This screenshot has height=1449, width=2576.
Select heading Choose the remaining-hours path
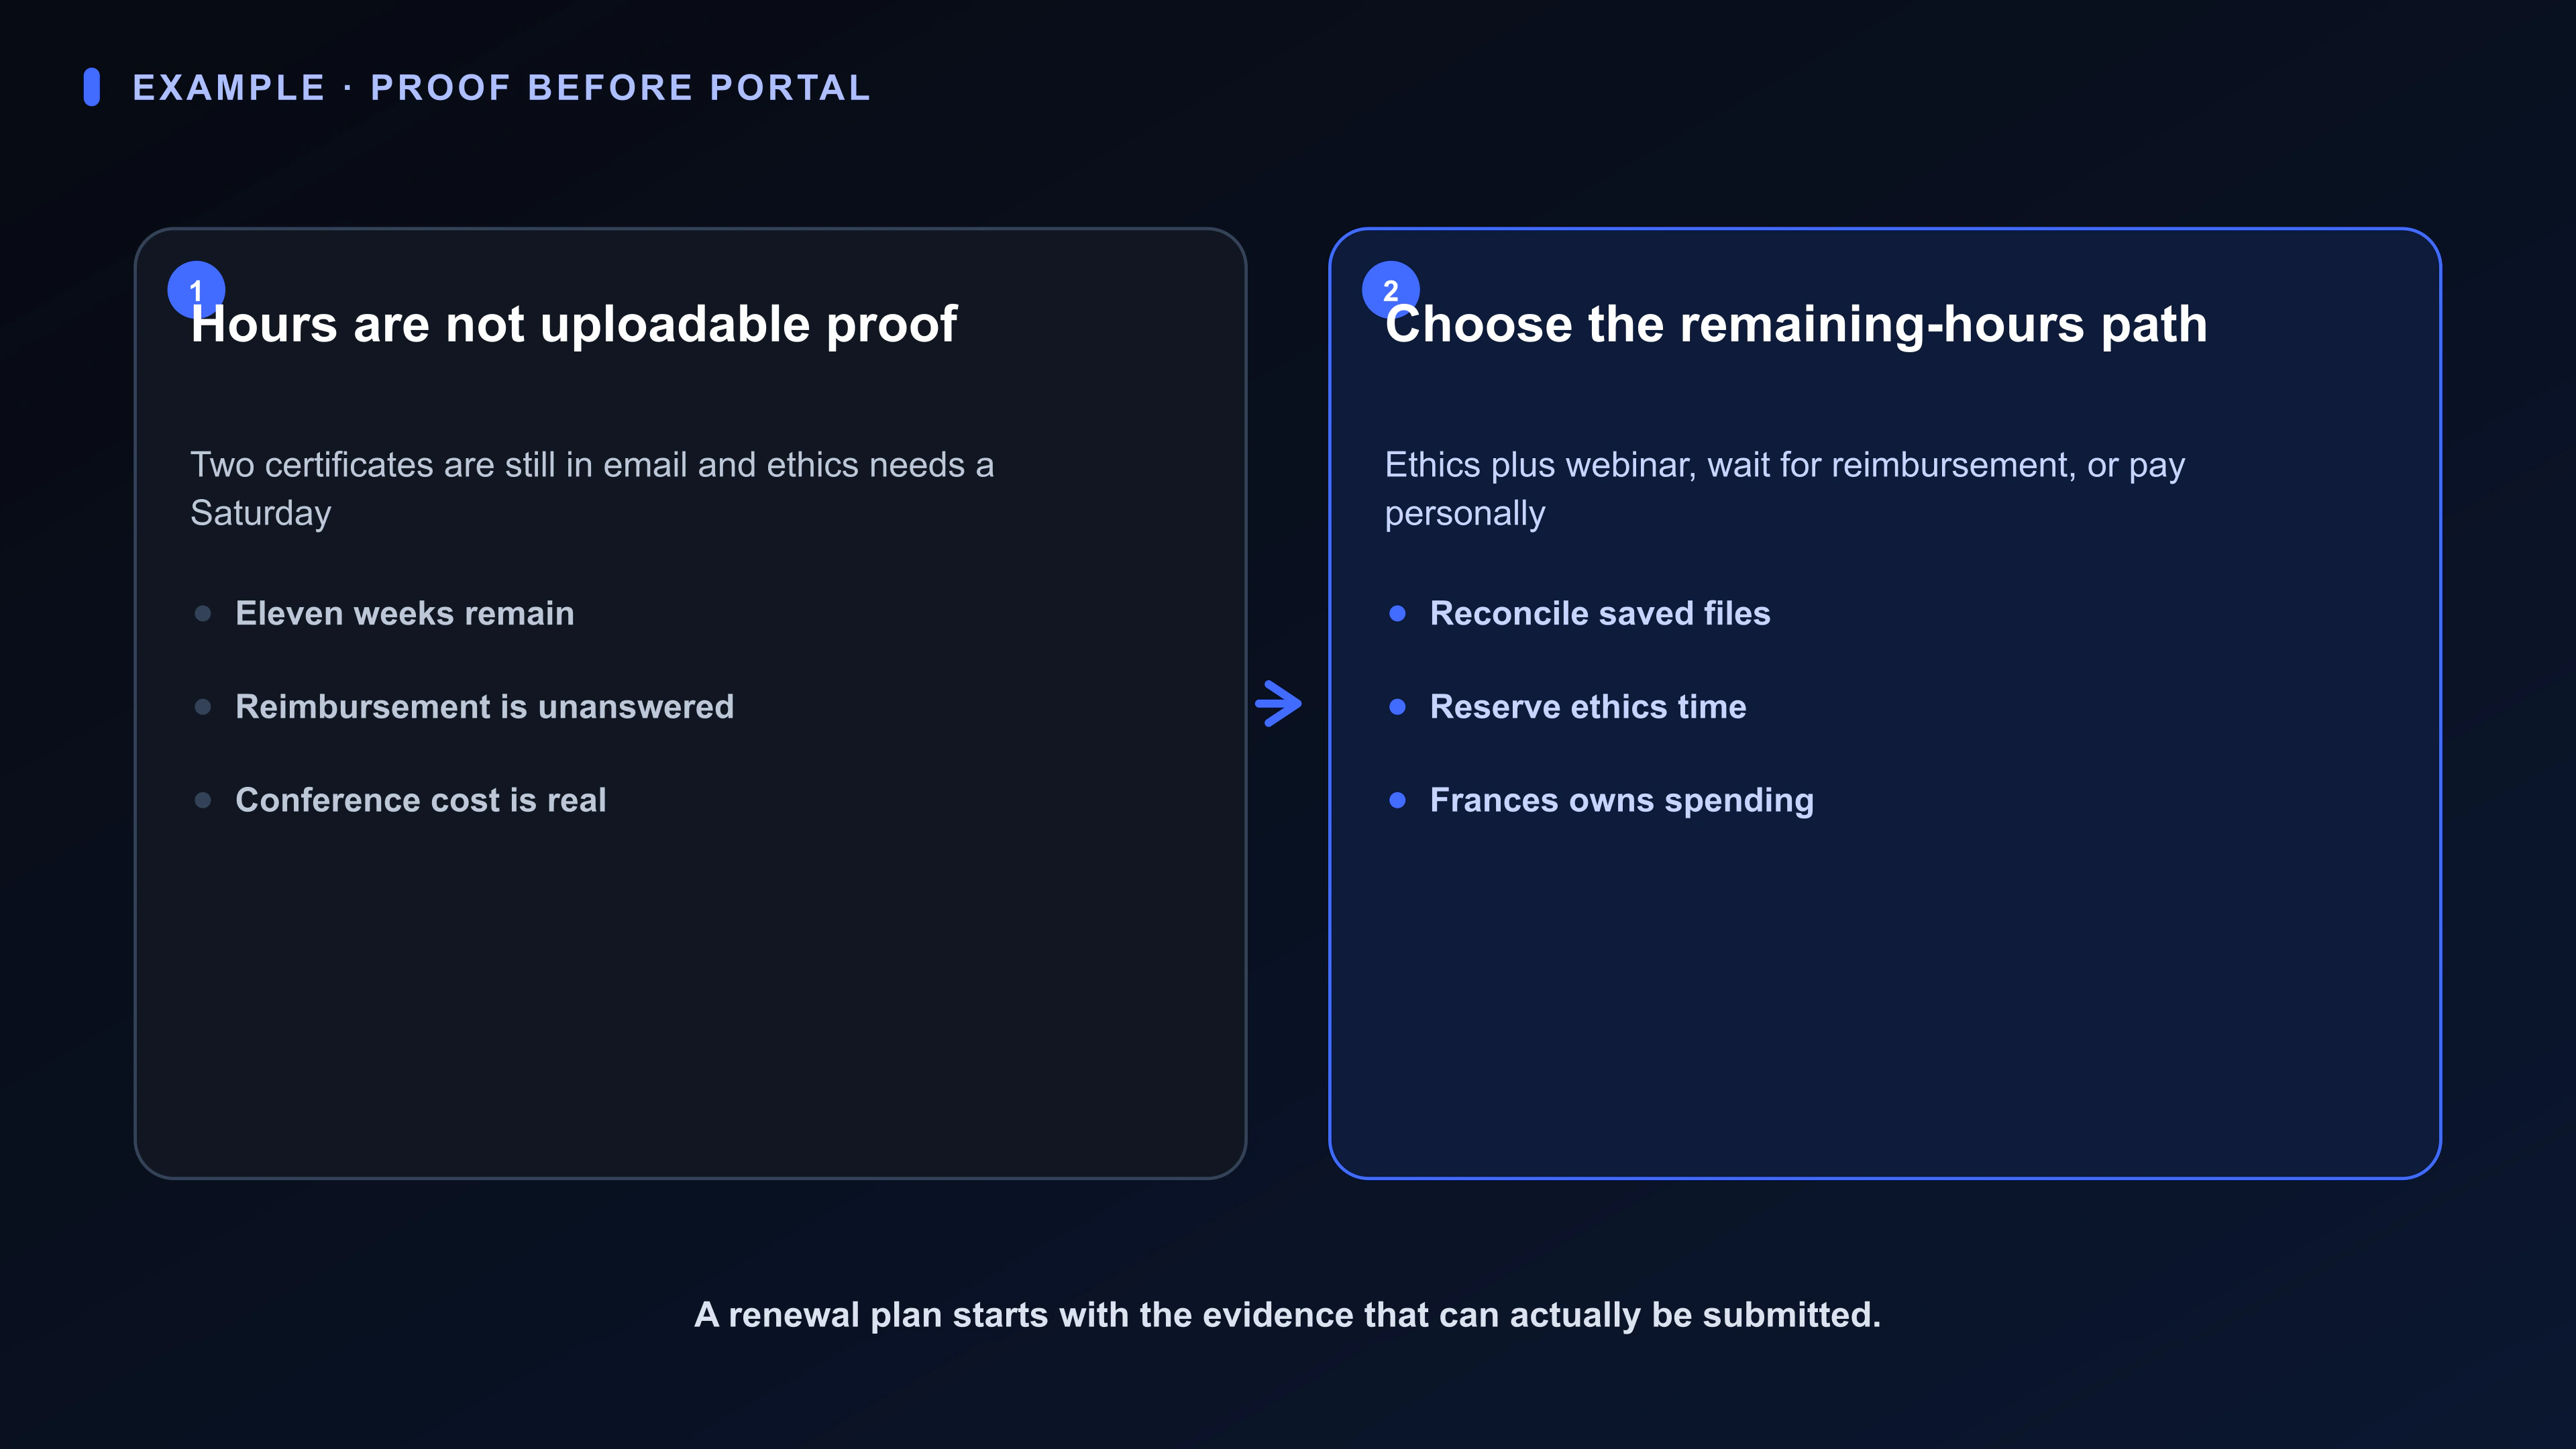tap(1796, 324)
